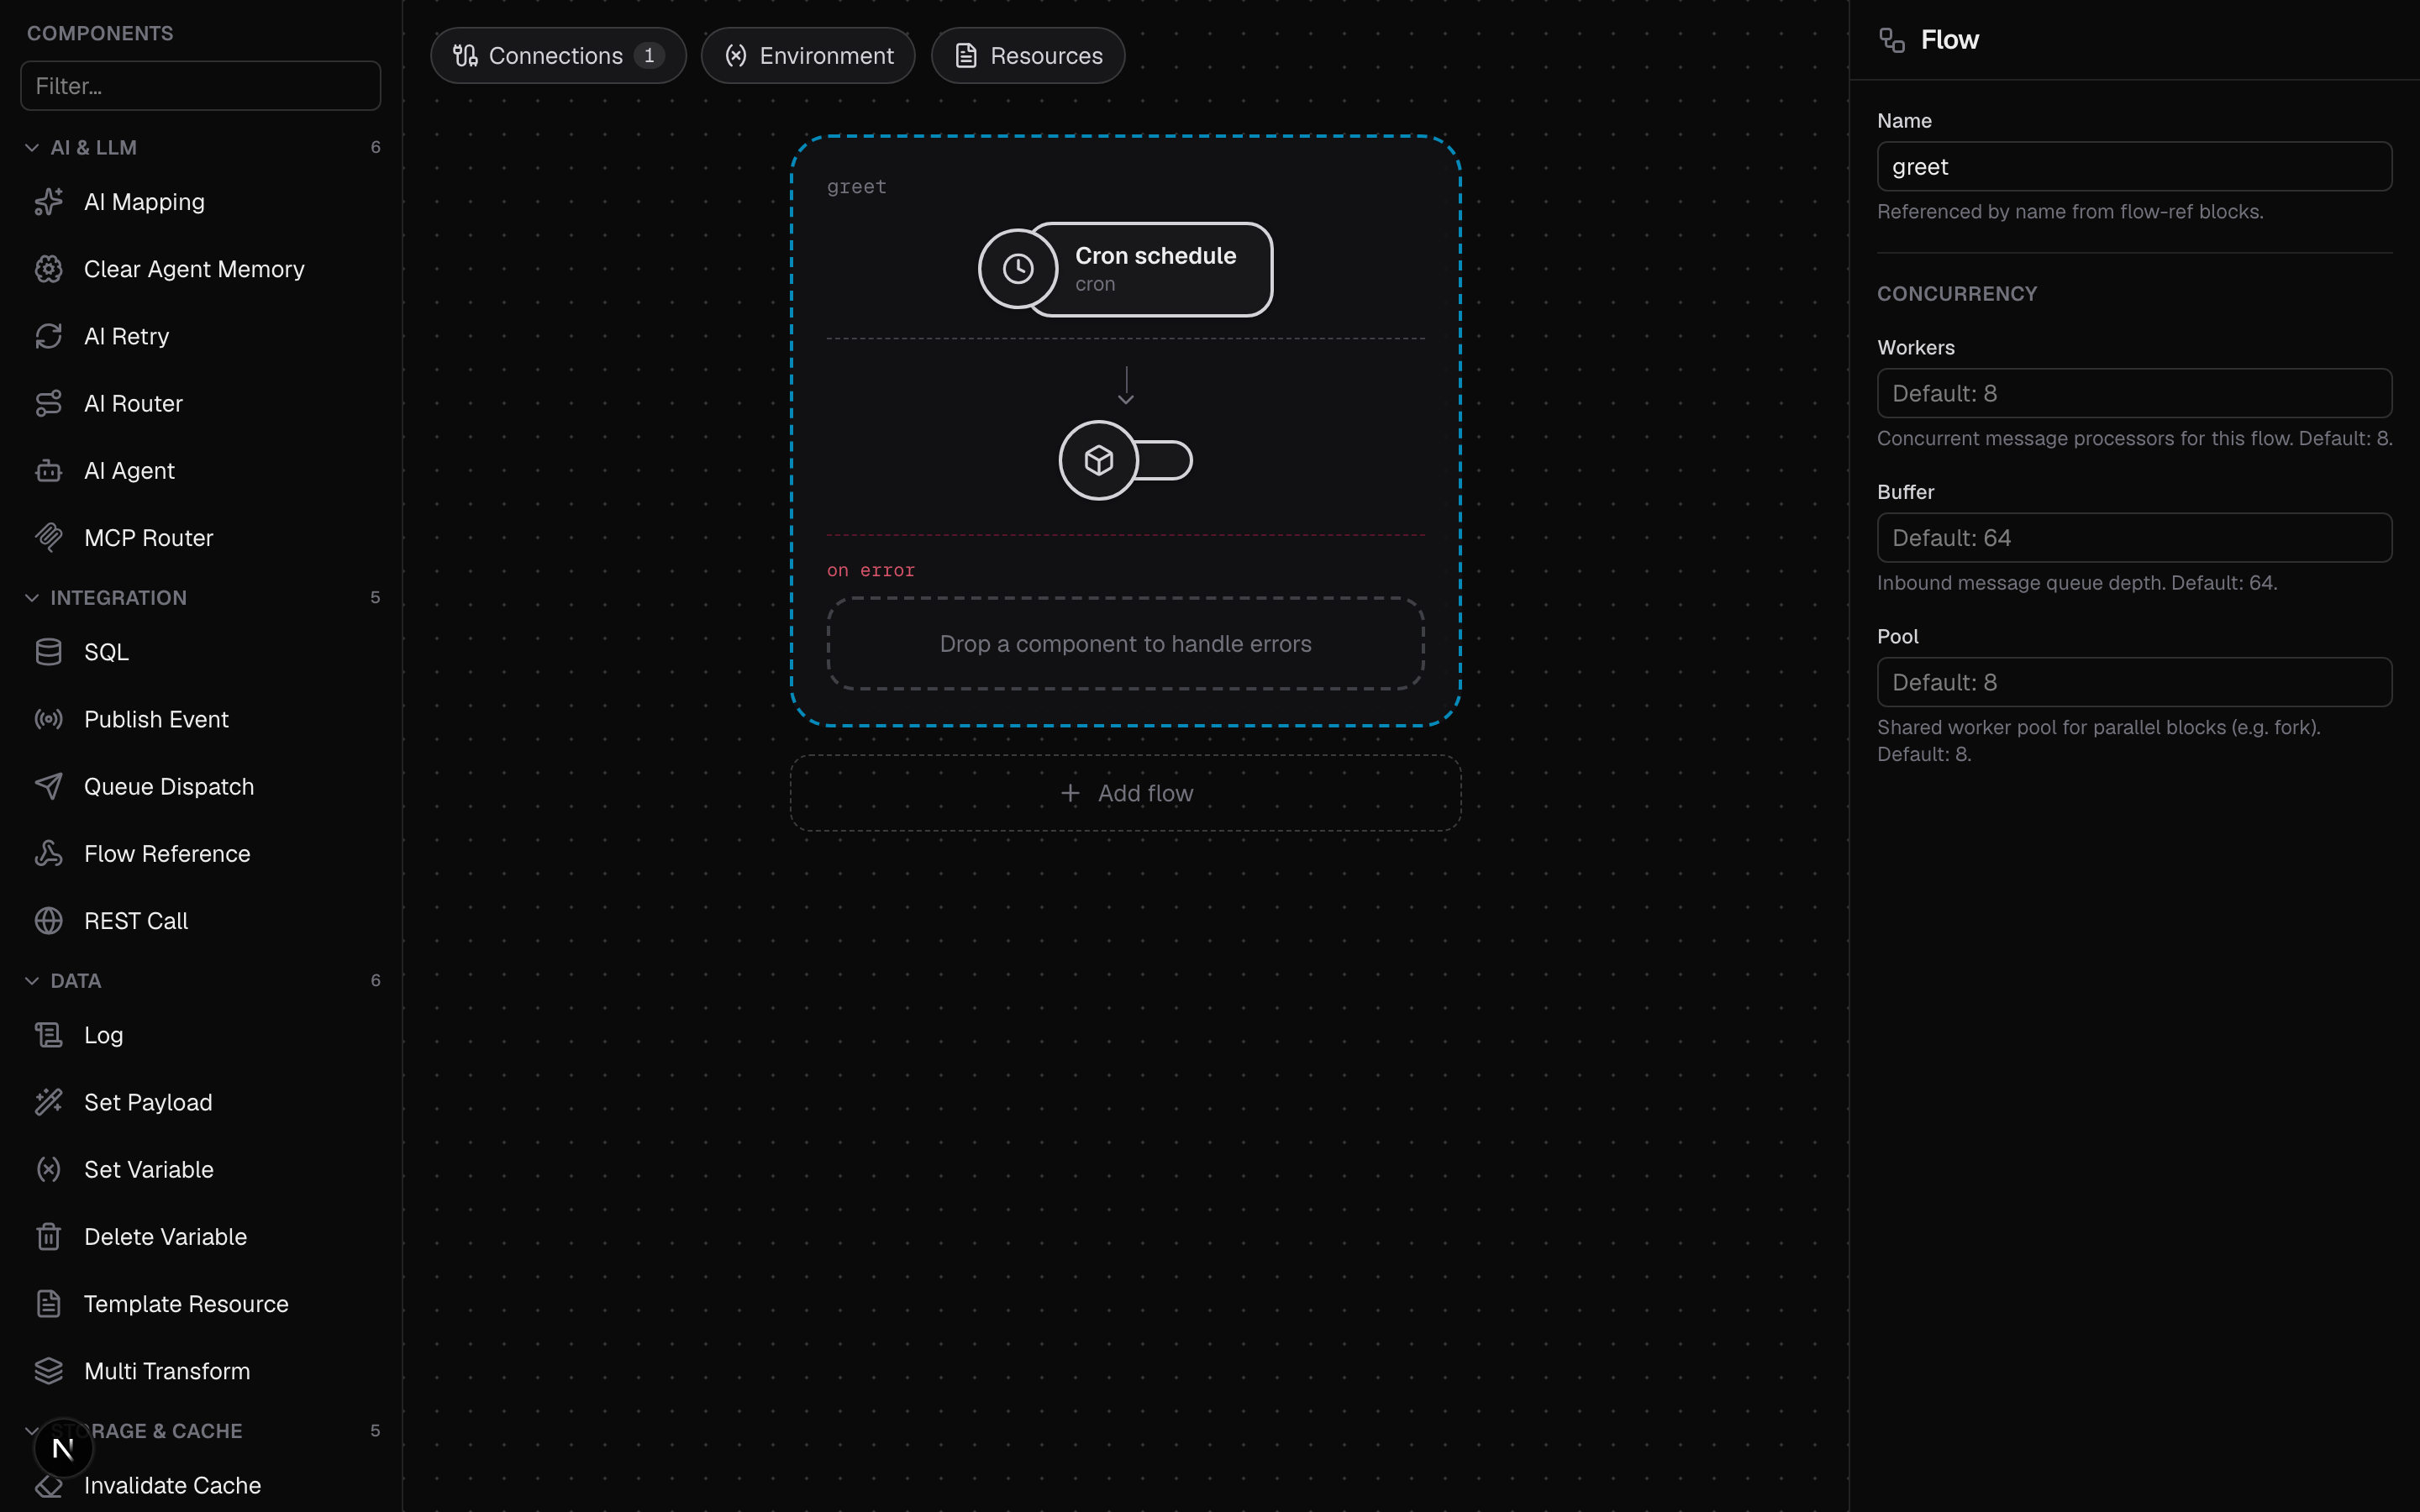Screen dimensions: 2420x1512
Task: Click the Publish Event broadcast icon
Action: (48, 719)
